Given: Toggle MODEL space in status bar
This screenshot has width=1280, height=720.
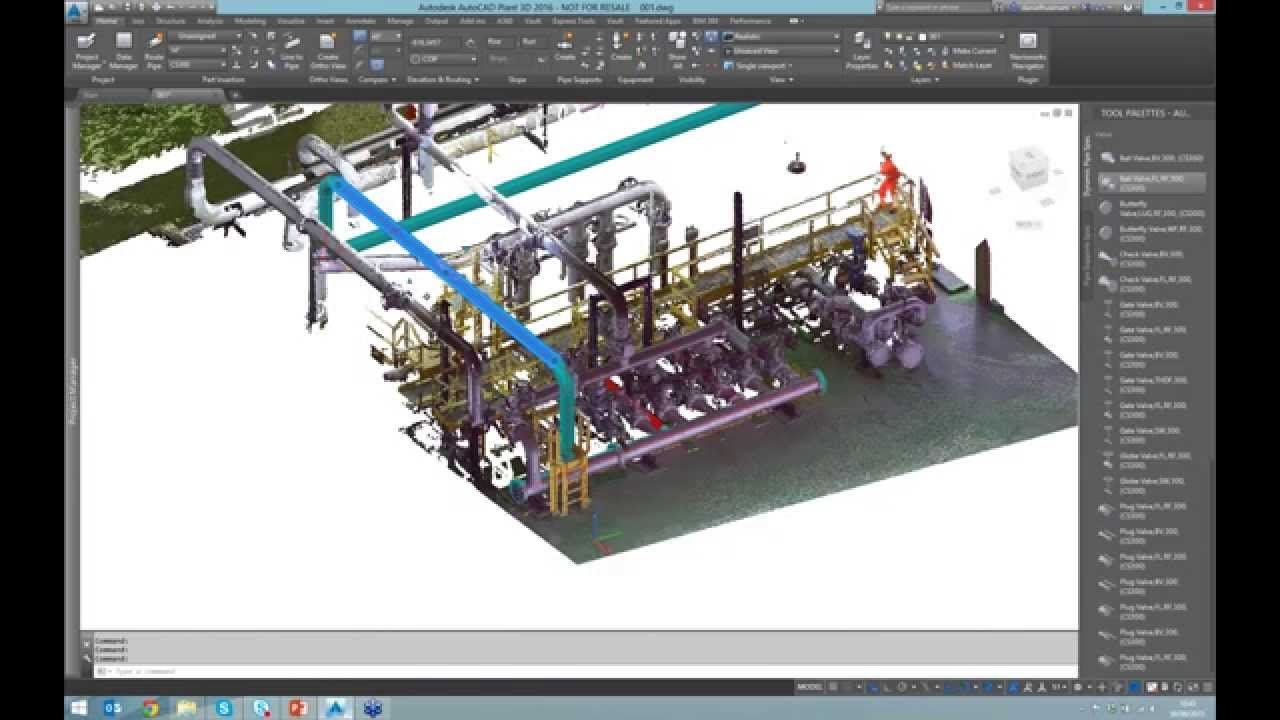Looking at the screenshot, I should [810, 687].
